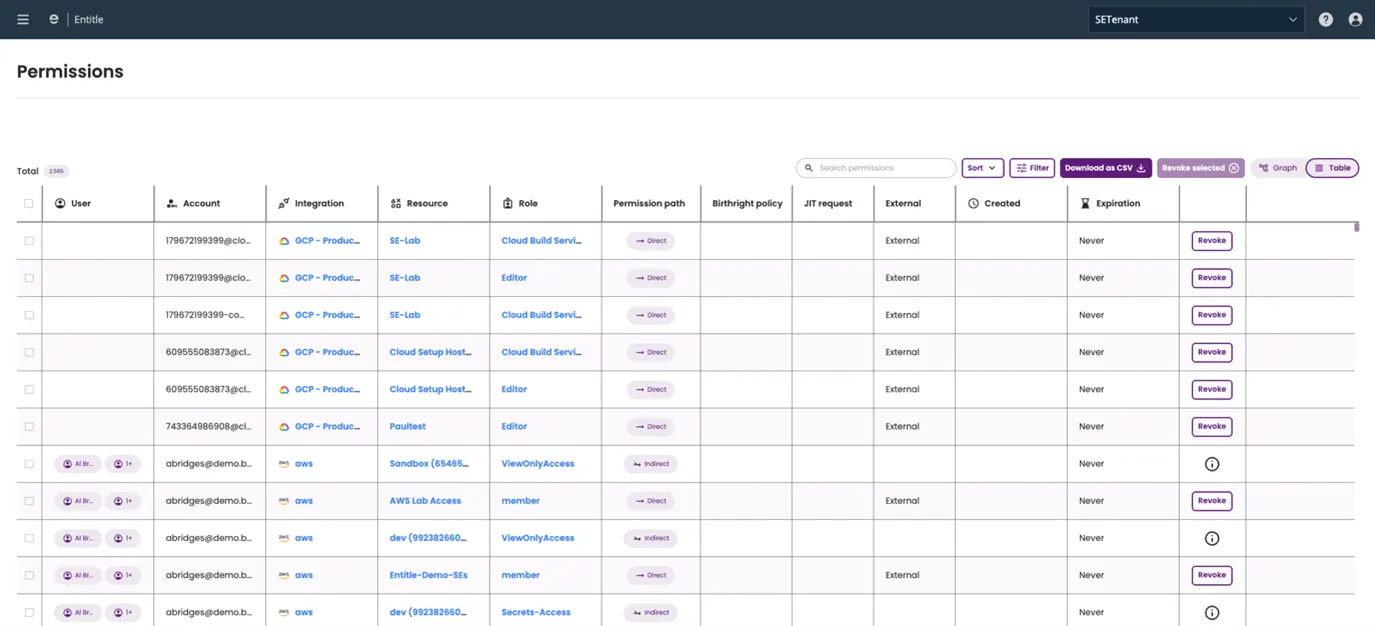The height and width of the screenshot is (626, 1375).
Task: Open the Sort dropdown
Action: click(982, 168)
